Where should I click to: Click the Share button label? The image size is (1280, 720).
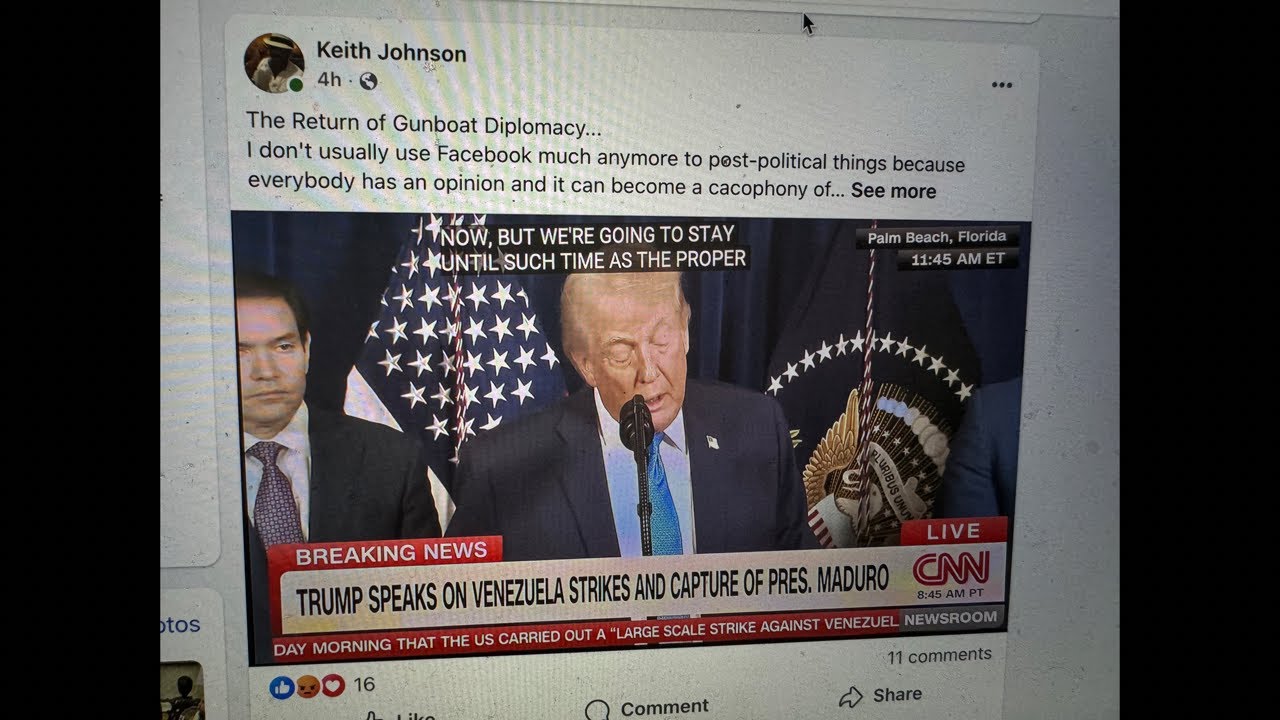(897, 694)
